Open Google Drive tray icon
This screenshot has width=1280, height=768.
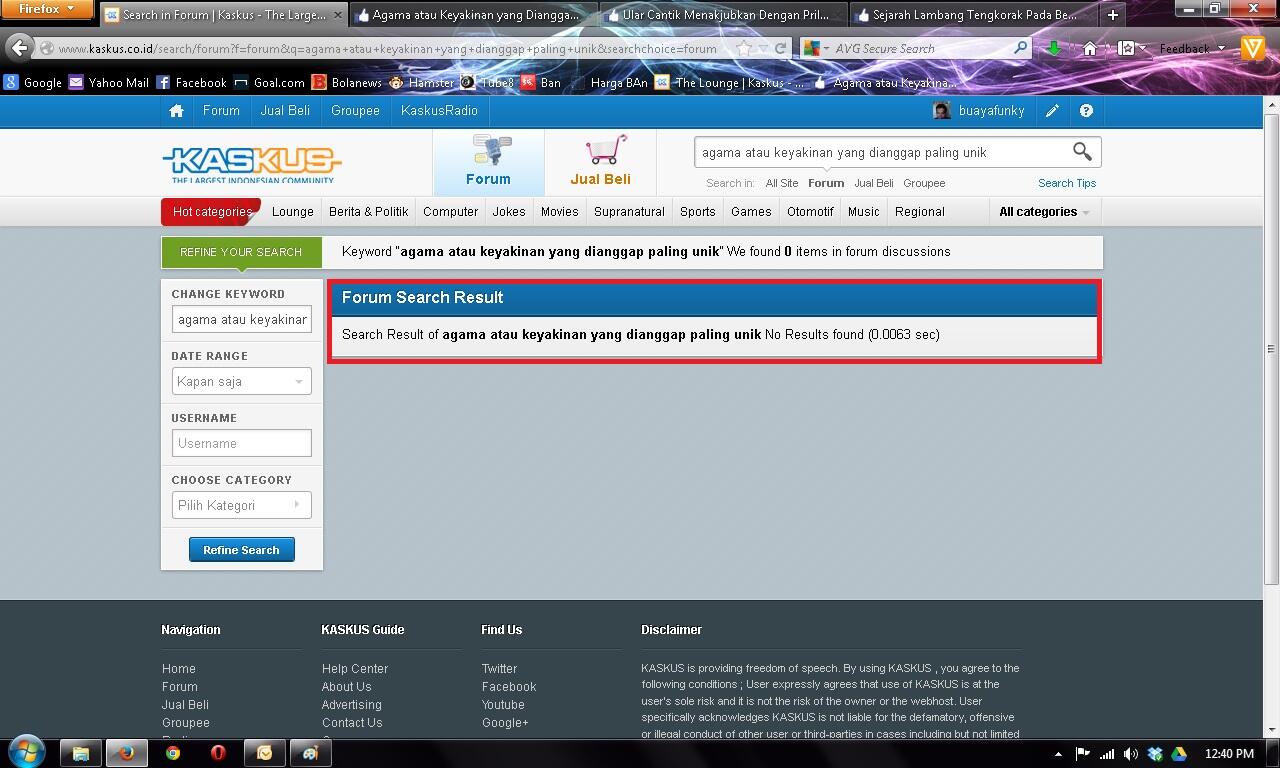pos(1179,754)
